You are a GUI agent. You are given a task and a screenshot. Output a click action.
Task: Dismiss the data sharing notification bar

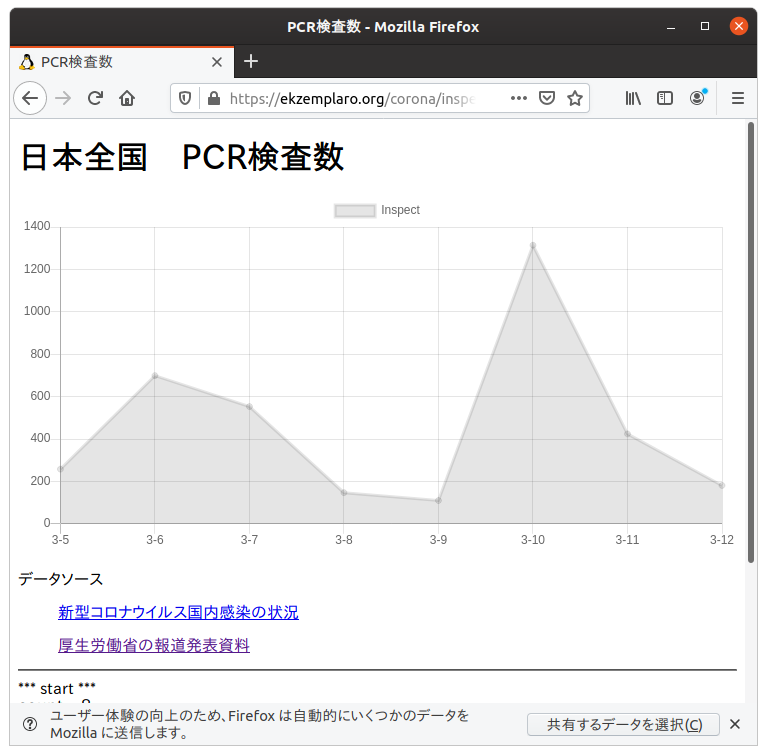pos(735,724)
